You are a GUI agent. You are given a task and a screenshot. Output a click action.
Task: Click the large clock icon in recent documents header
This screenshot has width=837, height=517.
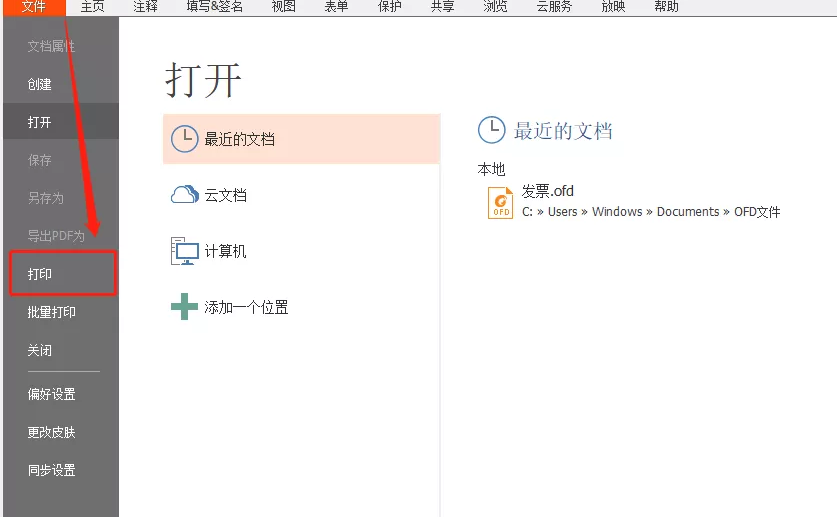click(x=491, y=130)
